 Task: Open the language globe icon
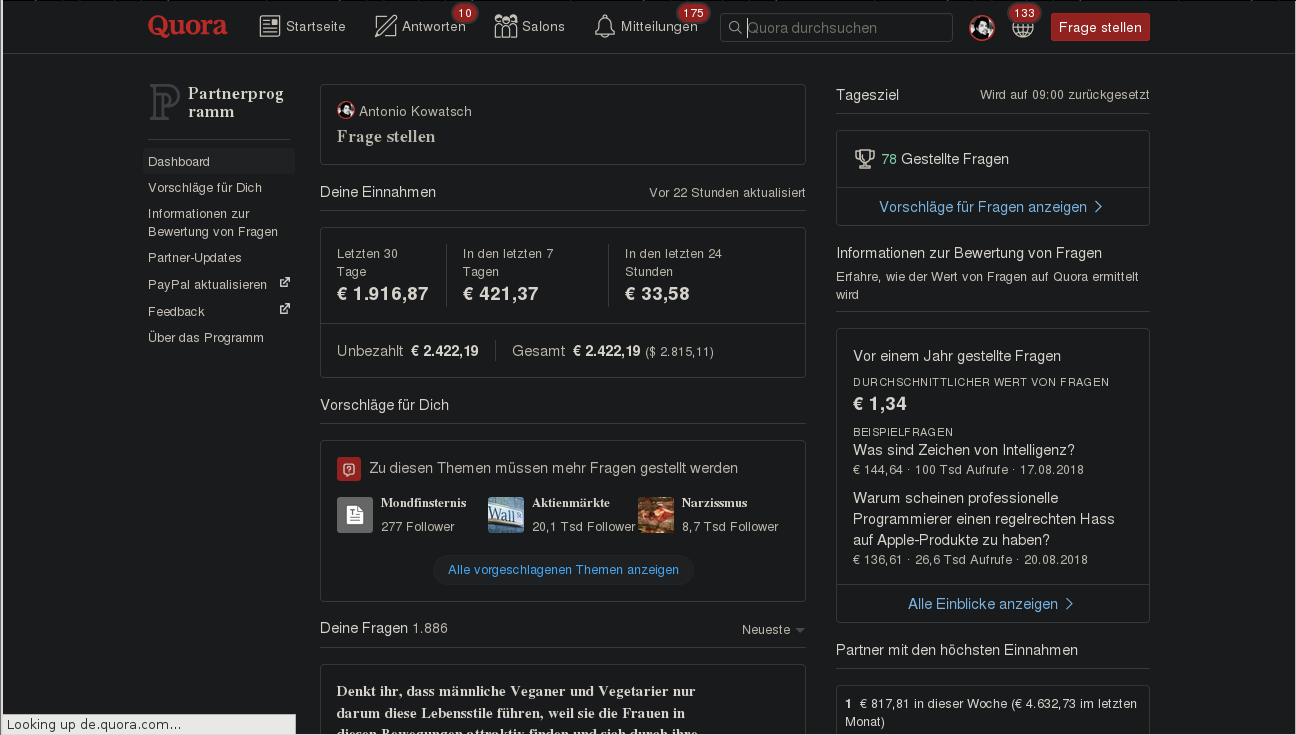point(1022,28)
